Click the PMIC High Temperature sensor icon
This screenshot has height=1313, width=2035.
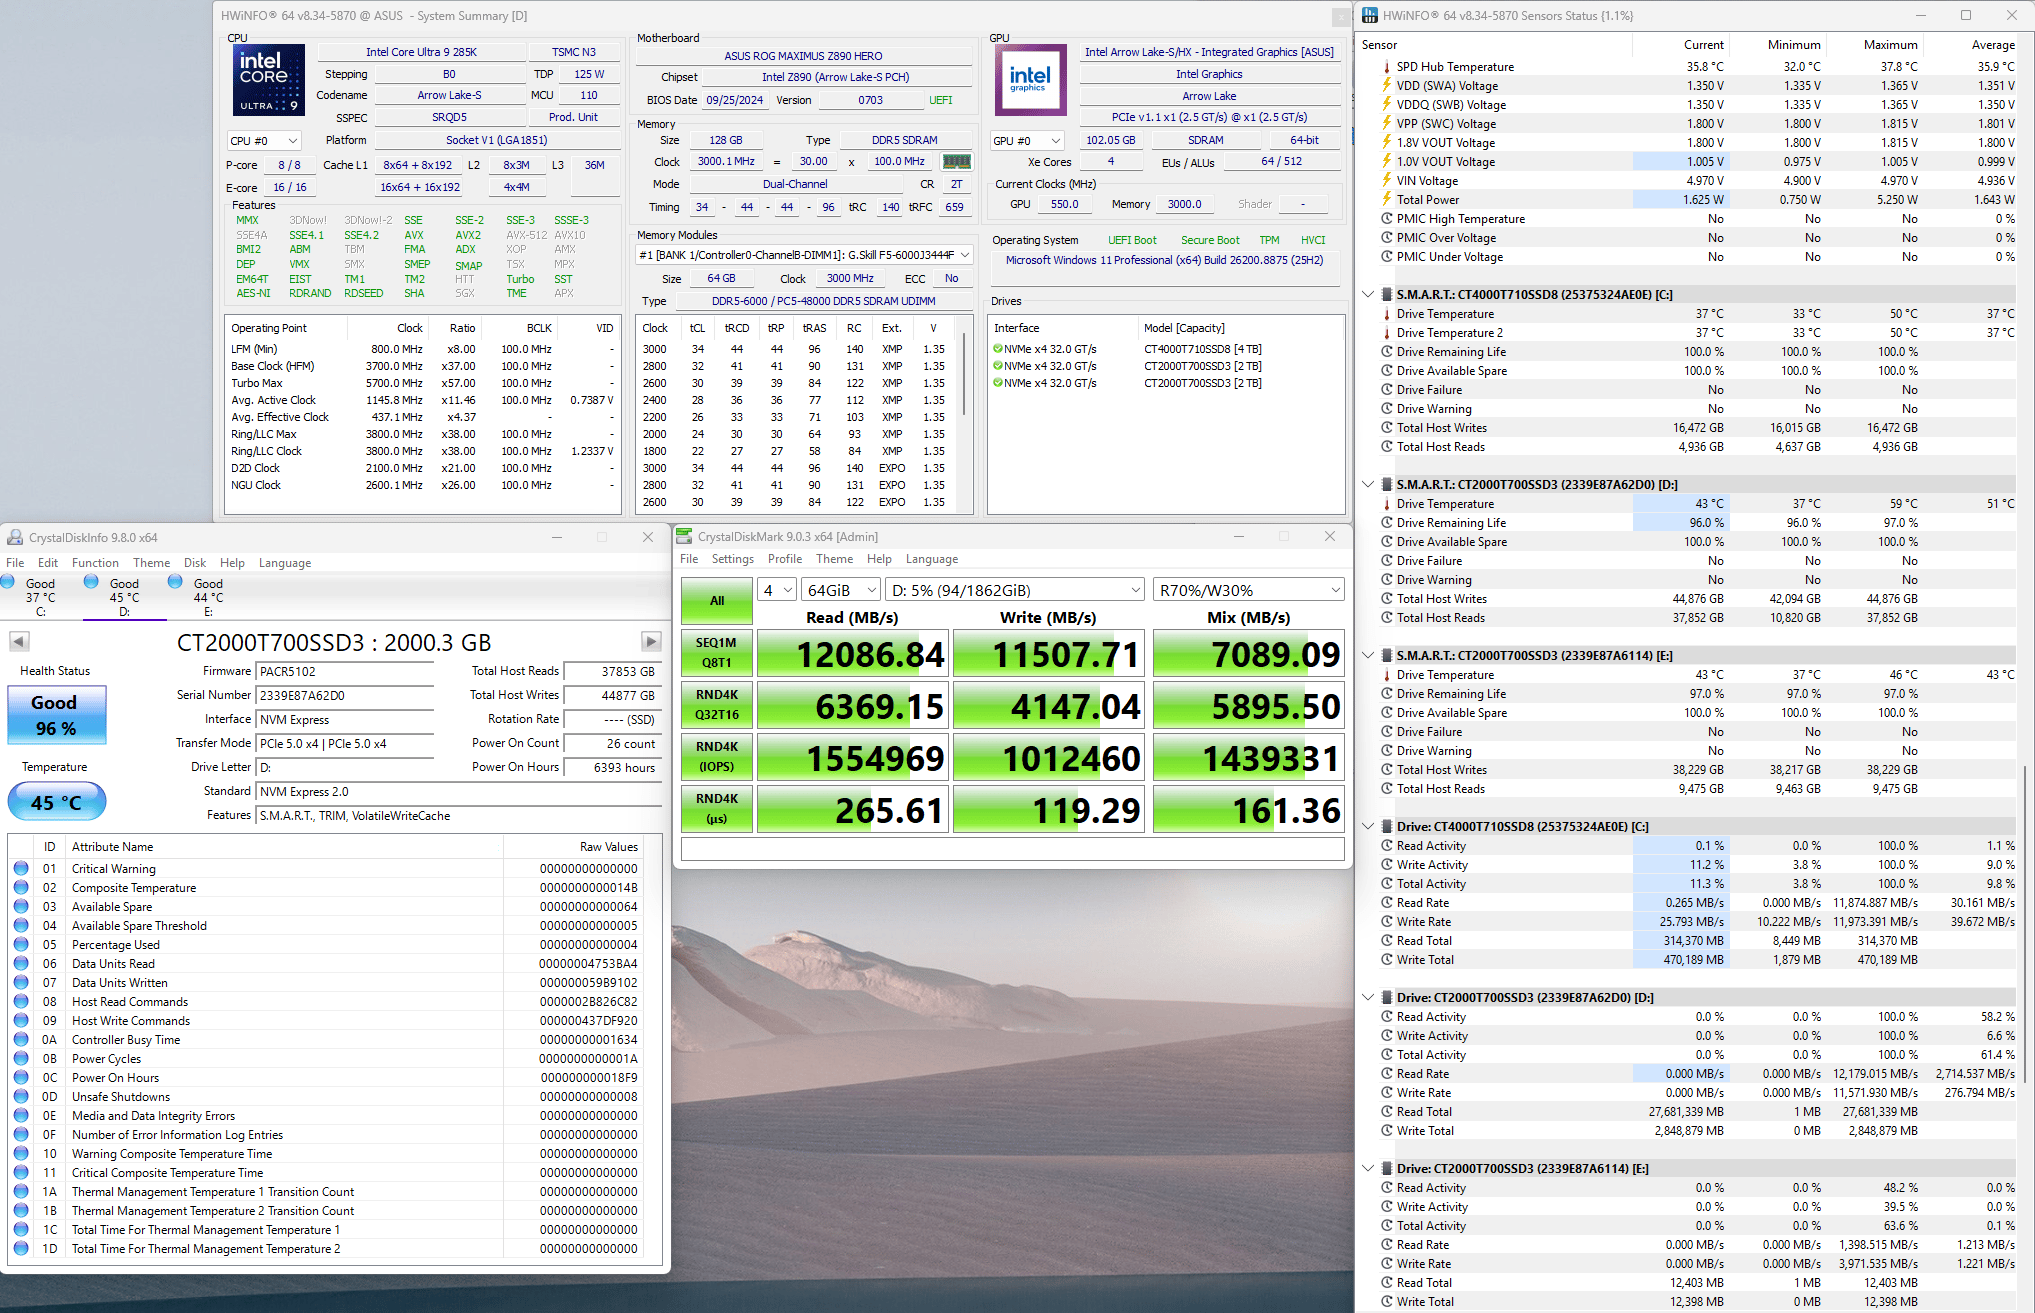coord(1387,218)
